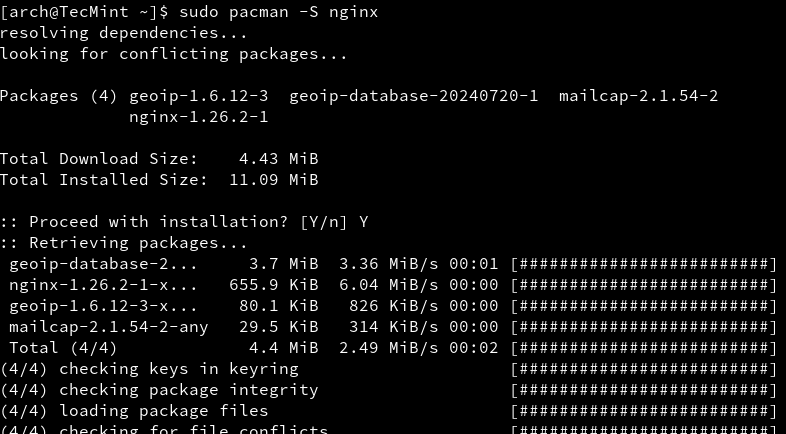The height and width of the screenshot is (434, 786).
Task: Click the geoip-database download progress bar
Action: click(643, 264)
